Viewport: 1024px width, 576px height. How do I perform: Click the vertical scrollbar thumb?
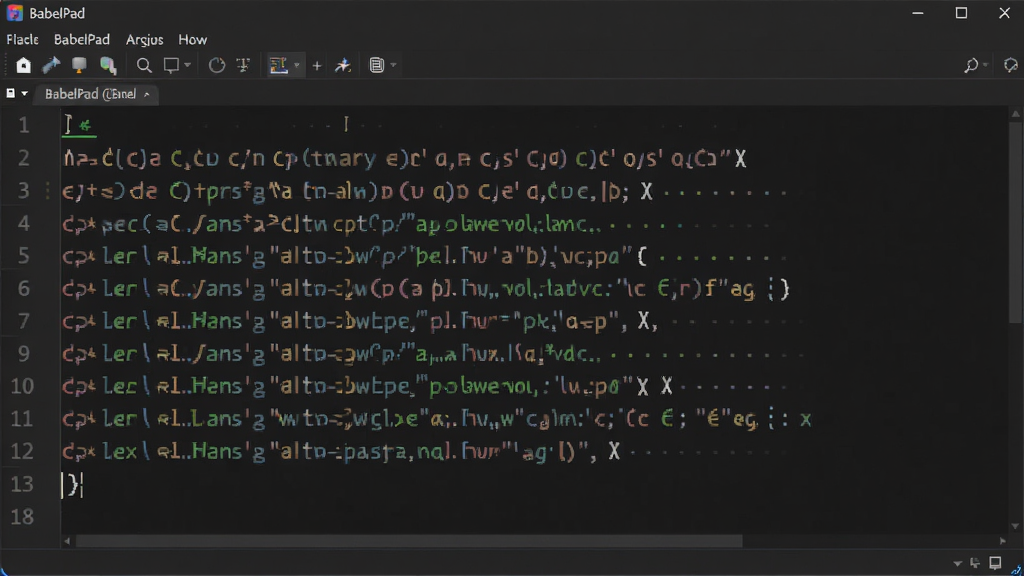pos(1016,221)
